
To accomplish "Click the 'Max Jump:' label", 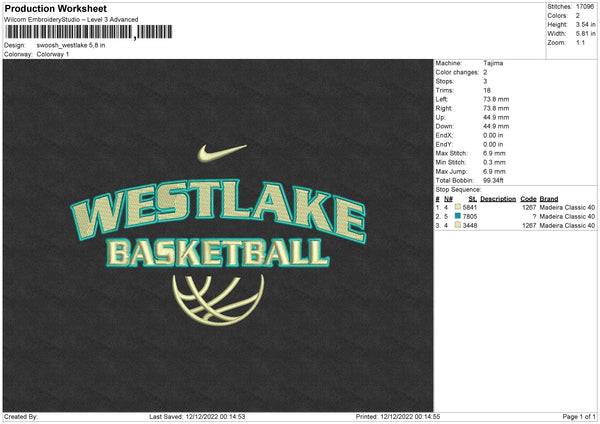I will tap(451, 171).
